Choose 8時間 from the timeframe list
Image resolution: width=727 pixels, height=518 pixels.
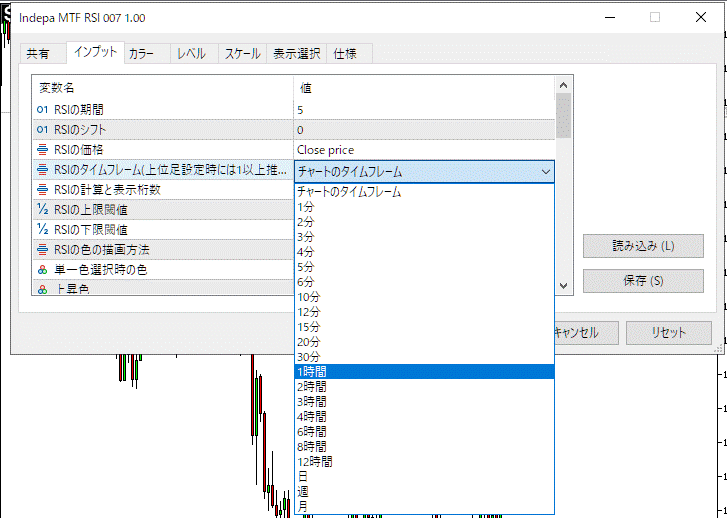[424, 446]
